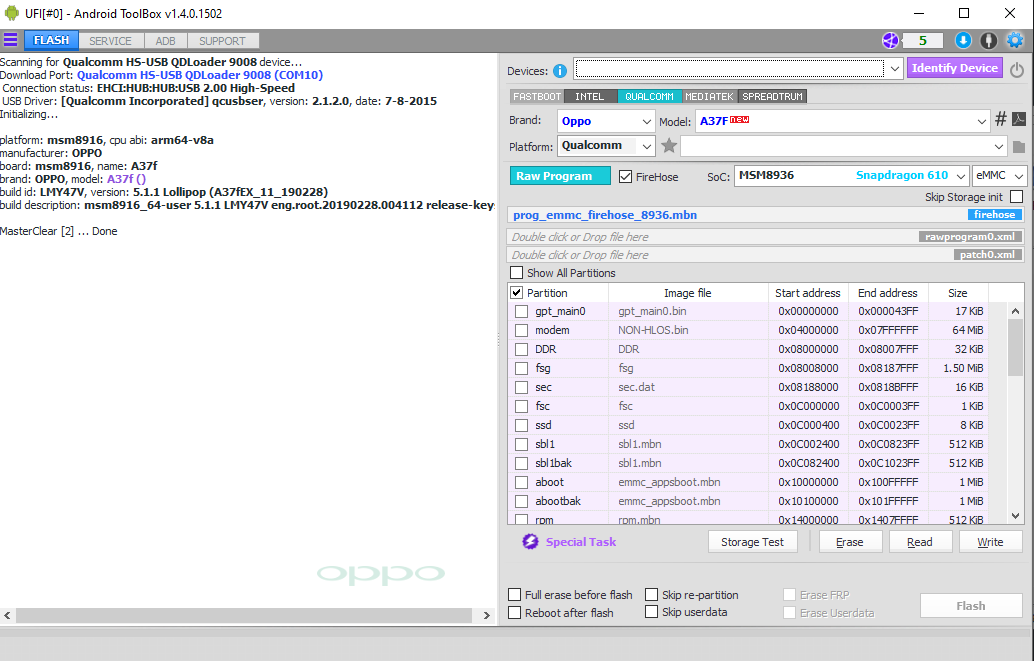Enable Skip userdata checkbox
Viewport: 1034px width, 661px height.
652,612
